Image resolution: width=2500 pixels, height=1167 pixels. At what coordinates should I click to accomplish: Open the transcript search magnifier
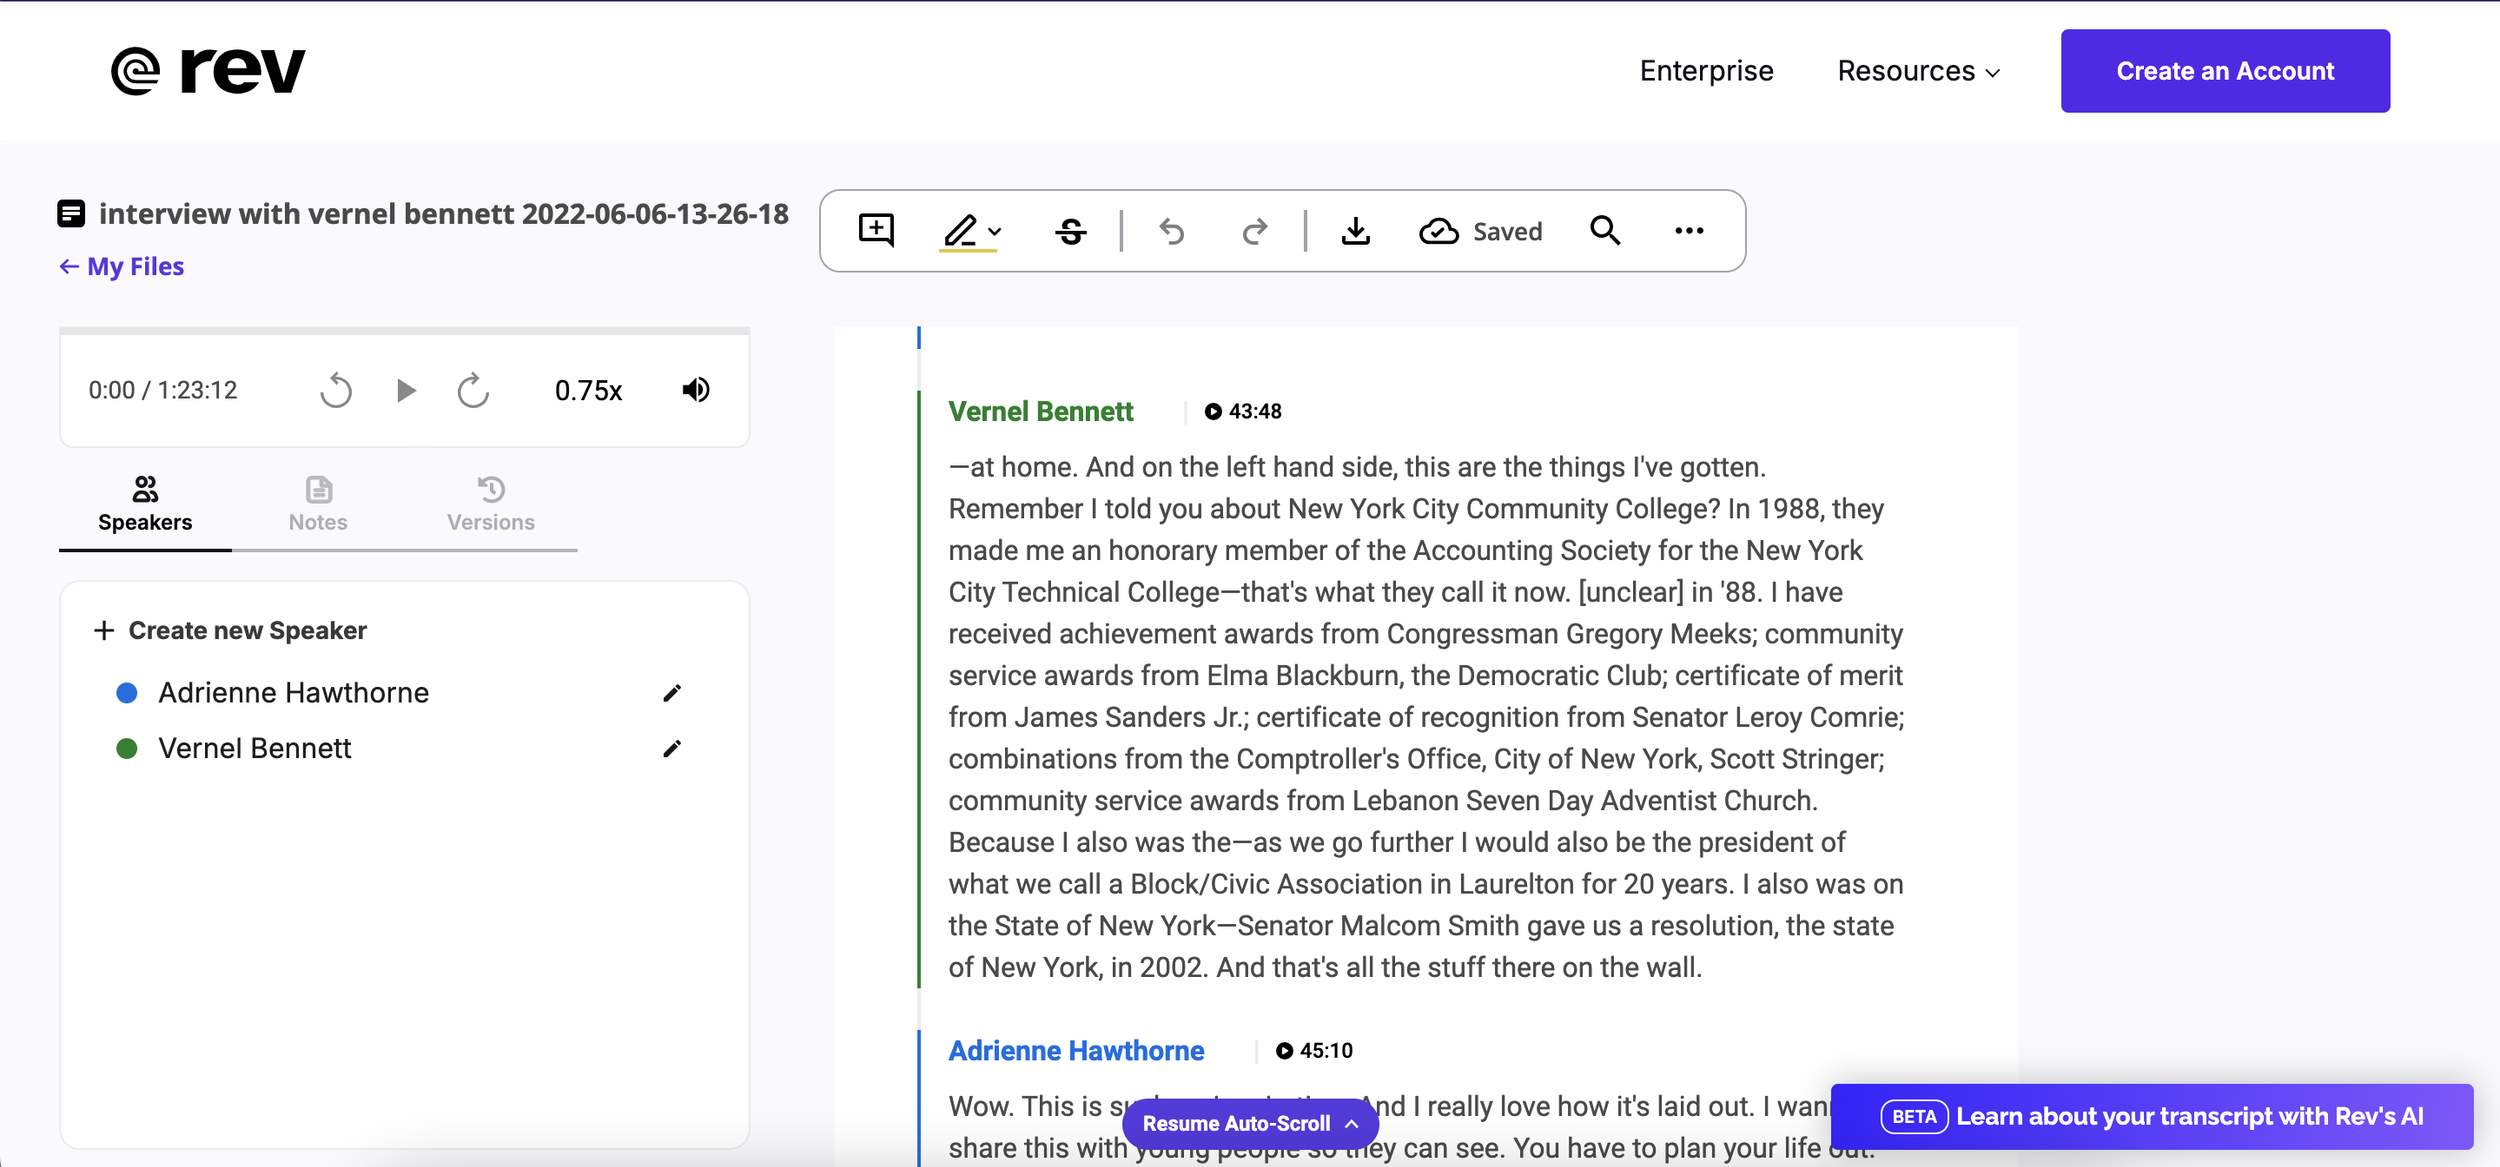click(x=1604, y=230)
